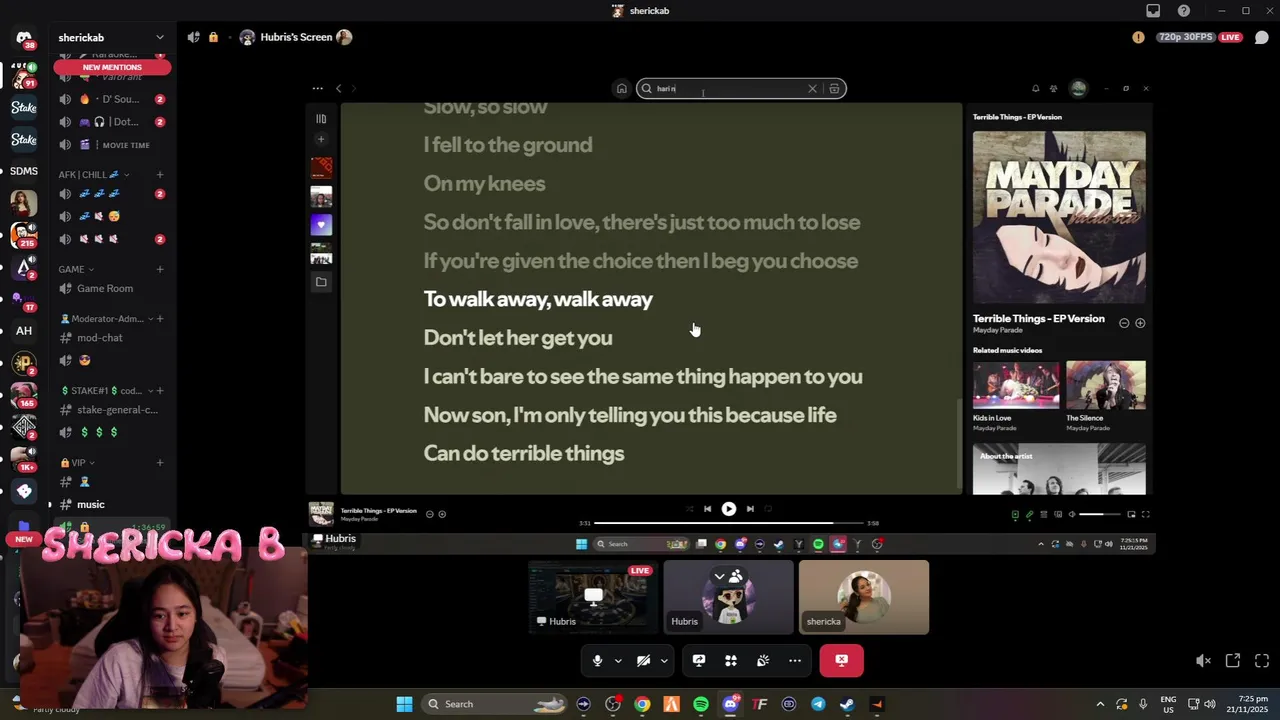This screenshot has width=1280, height=720.
Task: Open Spotify mini player
Action: pyautogui.click(x=1131, y=514)
